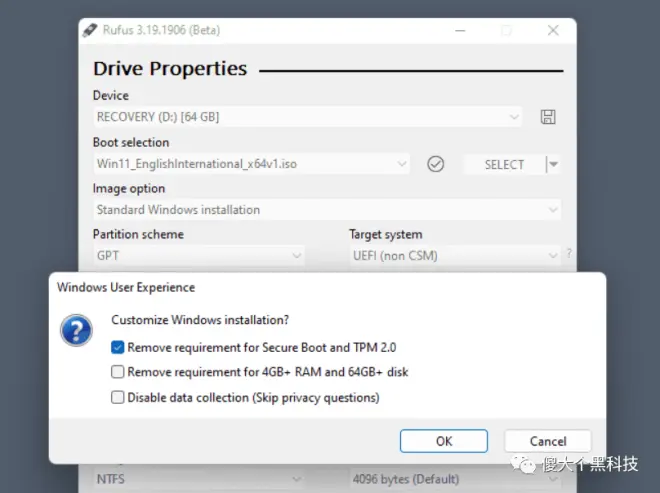Click the target system help question mark
This screenshot has width=660, height=493.
[569, 253]
